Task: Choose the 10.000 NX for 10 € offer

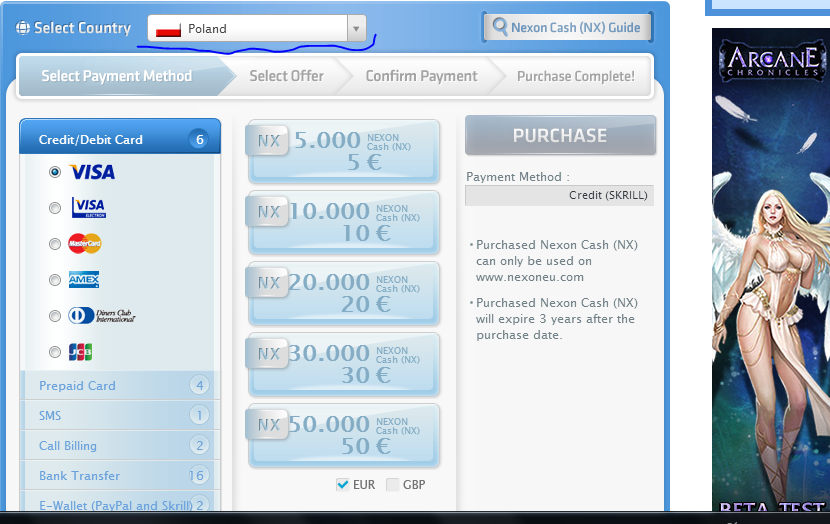Action: pyautogui.click(x=344, y=222)
